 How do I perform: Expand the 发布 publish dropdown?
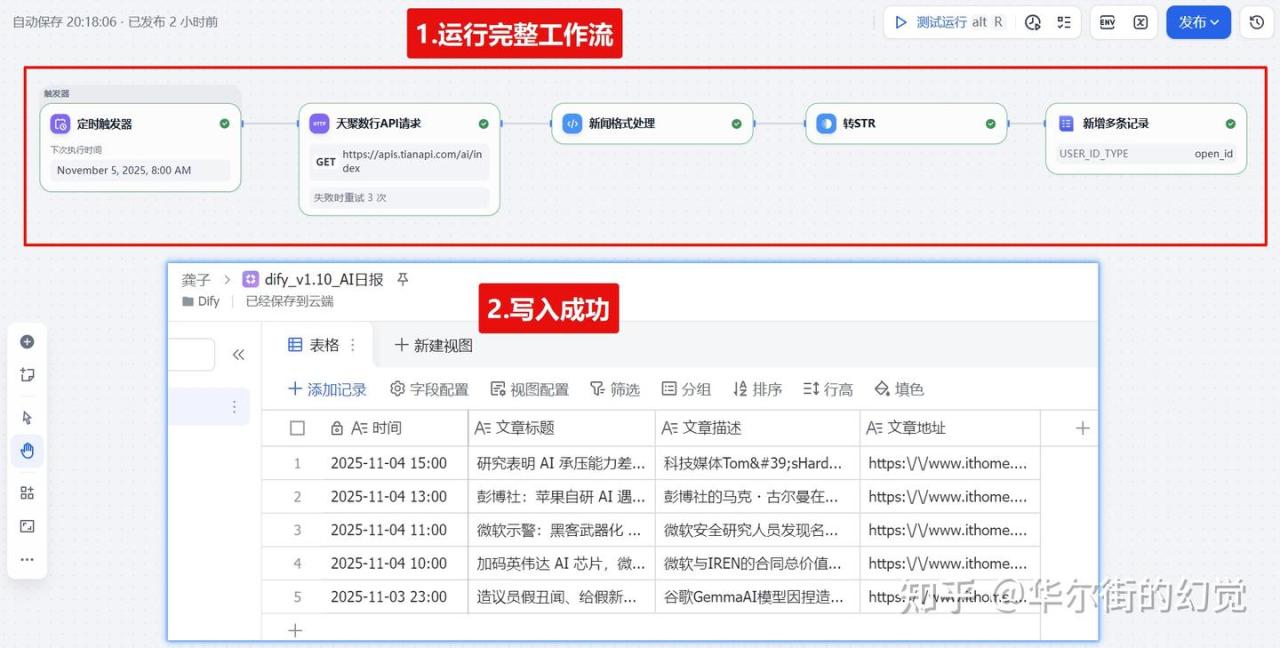[1198, 22]
